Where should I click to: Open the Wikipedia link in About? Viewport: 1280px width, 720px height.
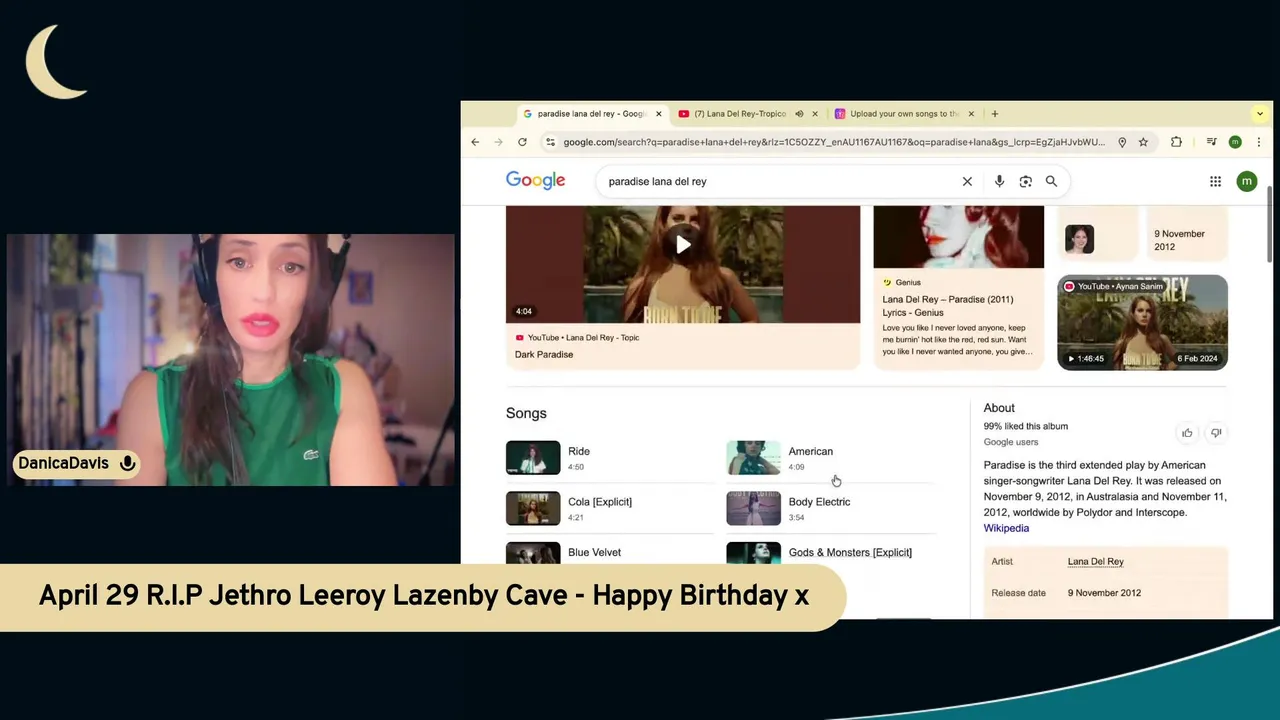(1006, 528)
